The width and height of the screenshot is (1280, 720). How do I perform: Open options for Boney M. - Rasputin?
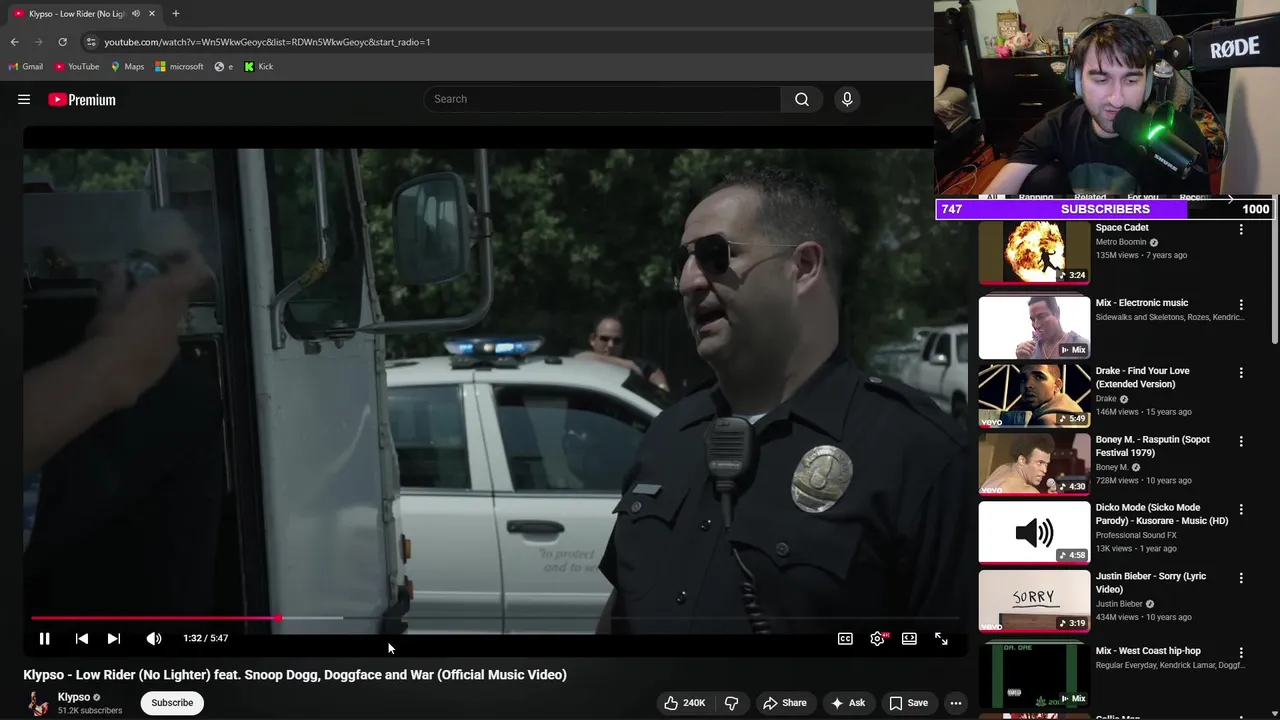(1241, 441)
